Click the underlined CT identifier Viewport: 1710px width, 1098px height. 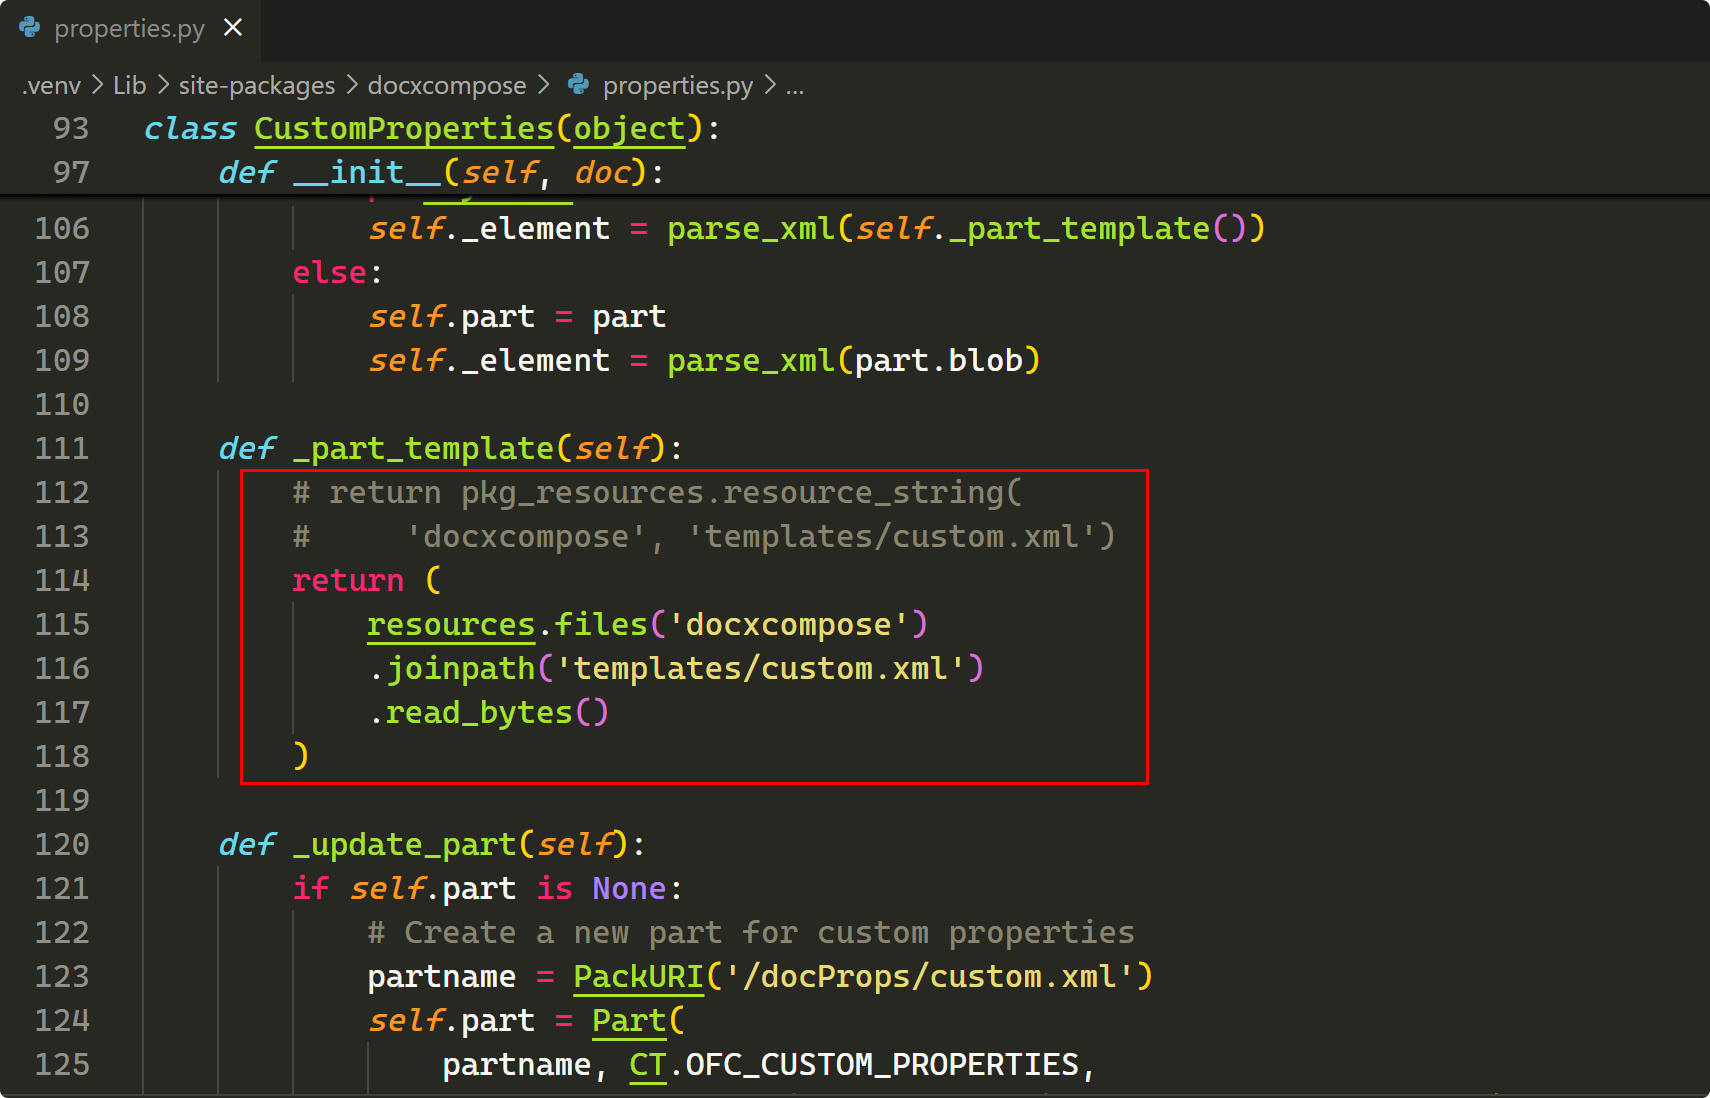pyautogui.click(x=647, y=1065)
